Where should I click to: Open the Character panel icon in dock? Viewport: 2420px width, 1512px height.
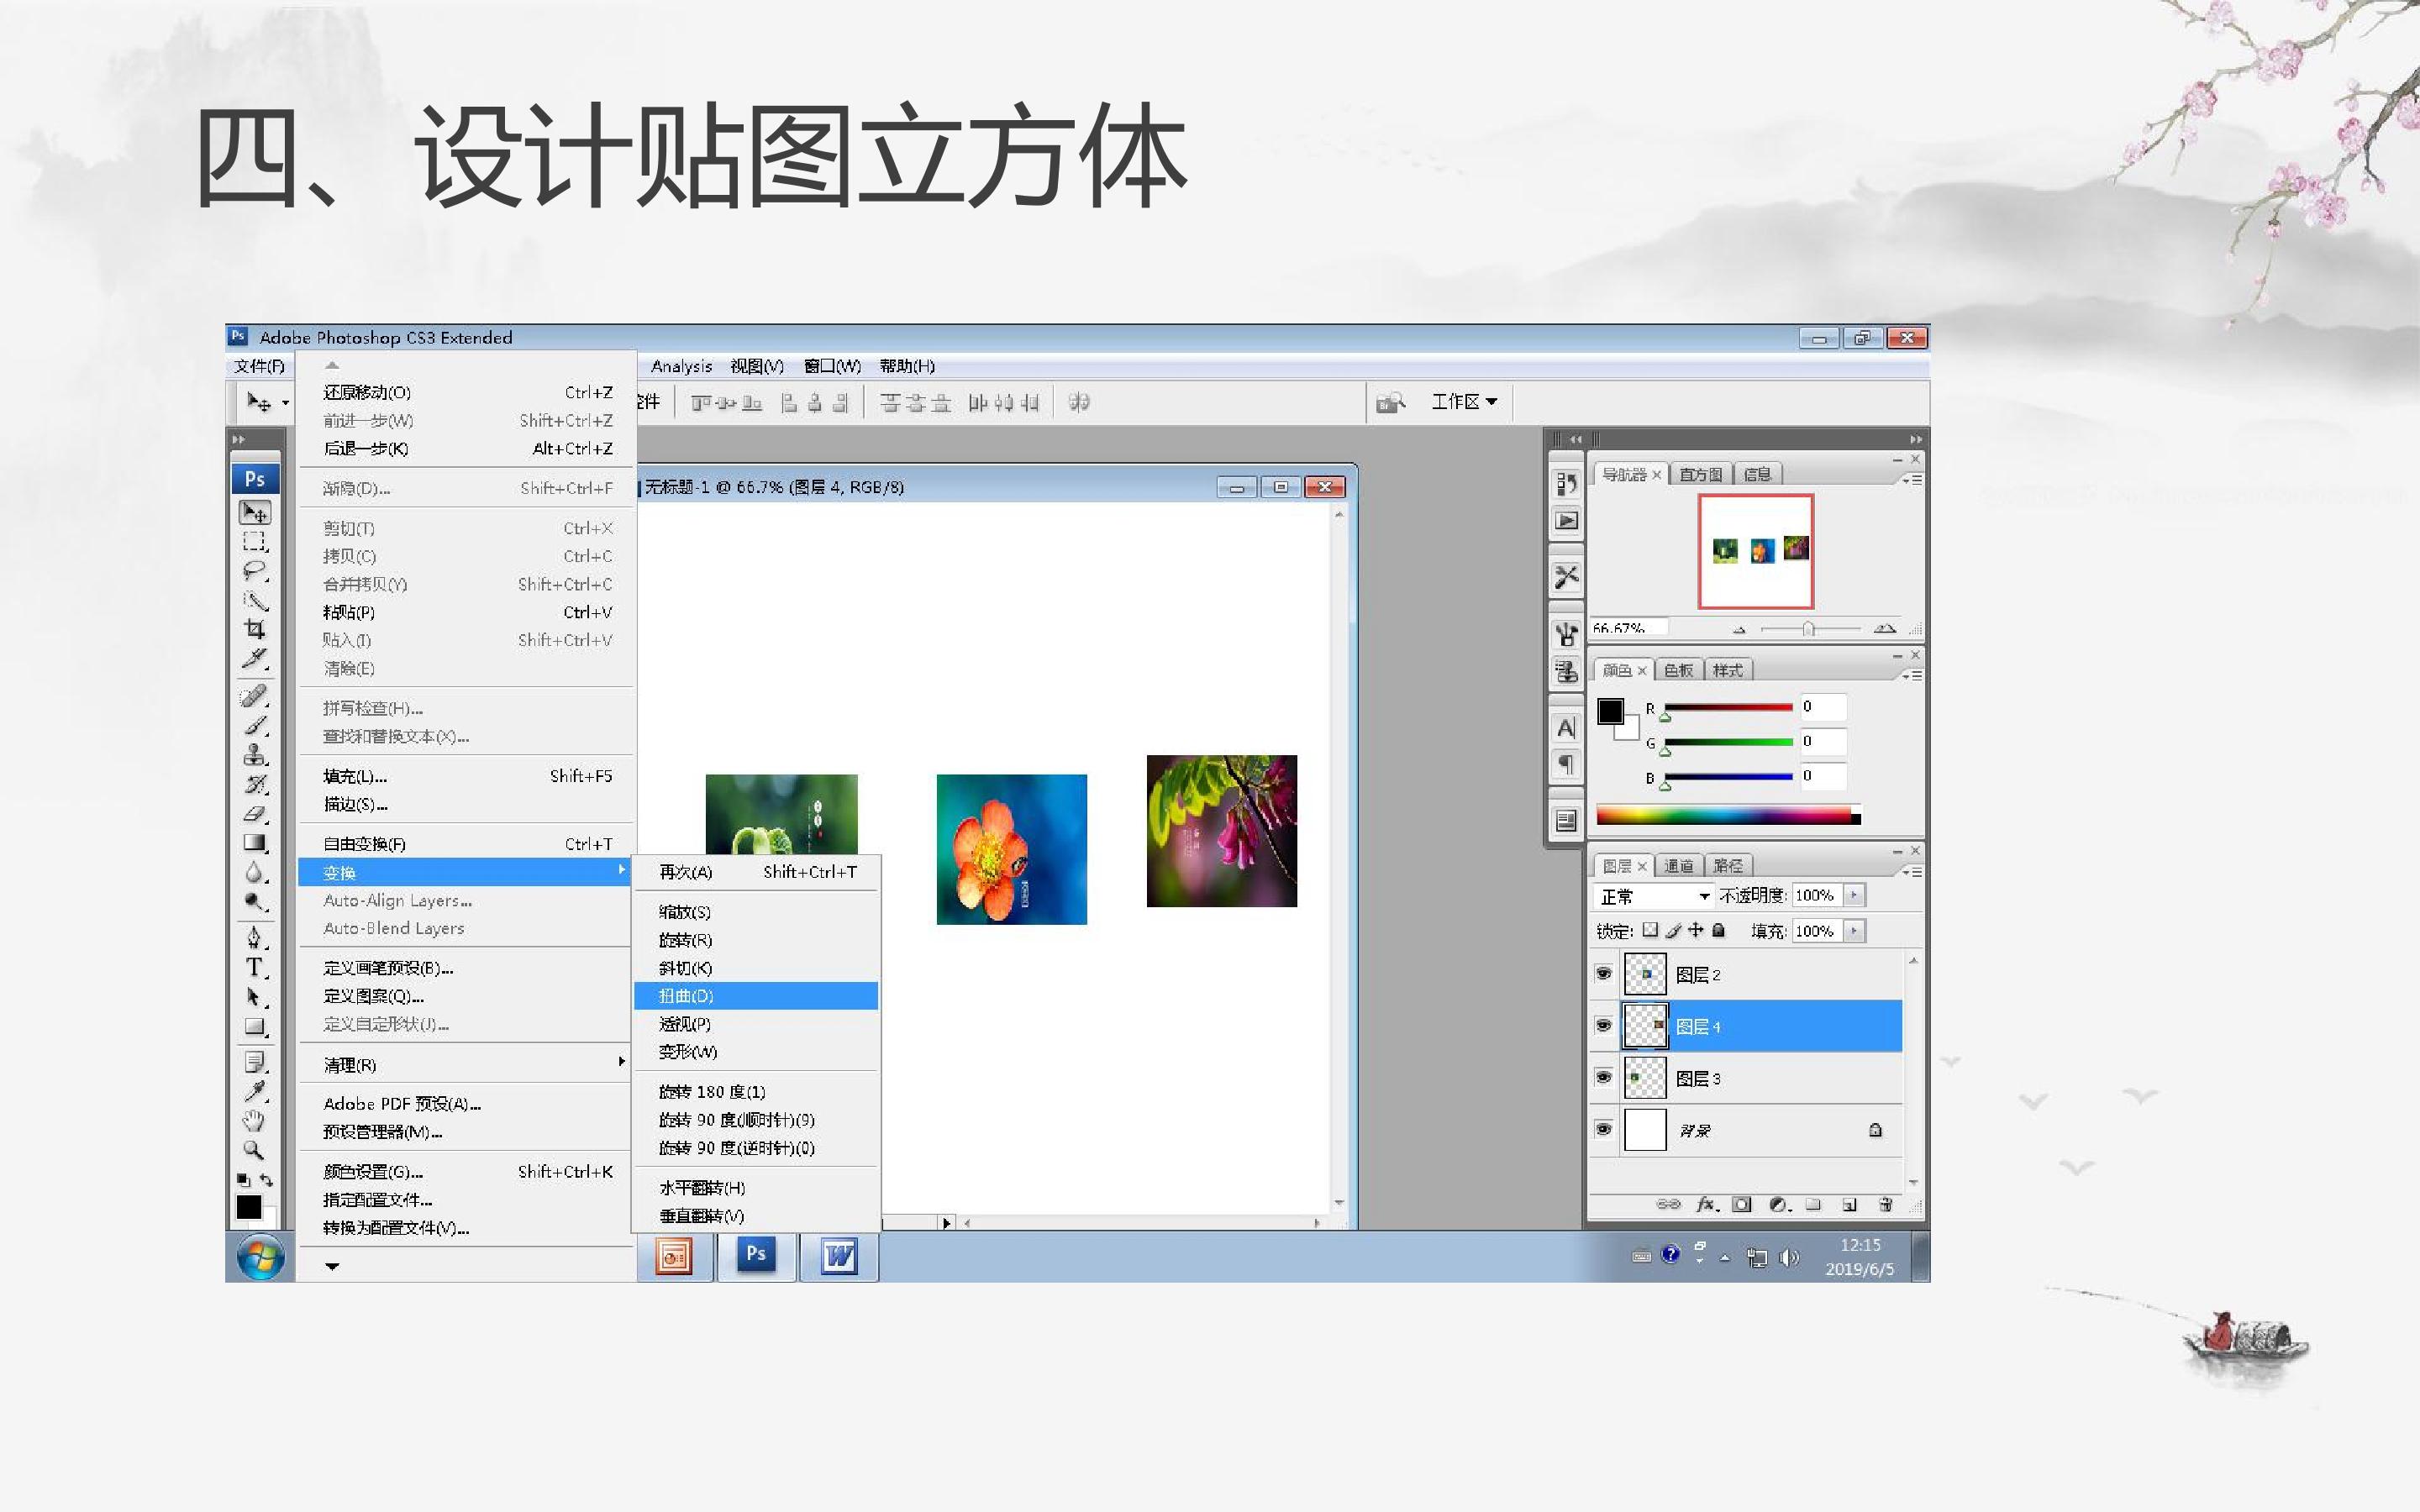click(1566, 728)
